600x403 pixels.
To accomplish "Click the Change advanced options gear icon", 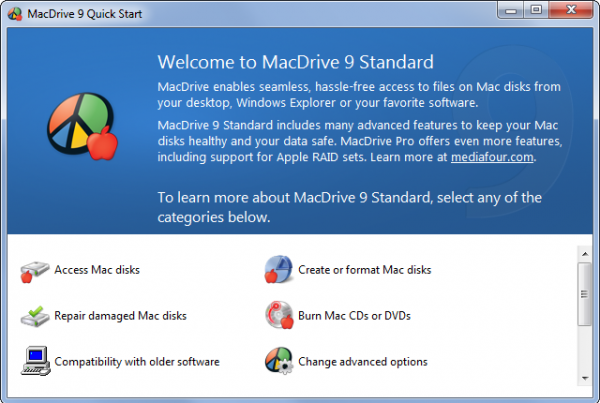I will coord(279,361).
